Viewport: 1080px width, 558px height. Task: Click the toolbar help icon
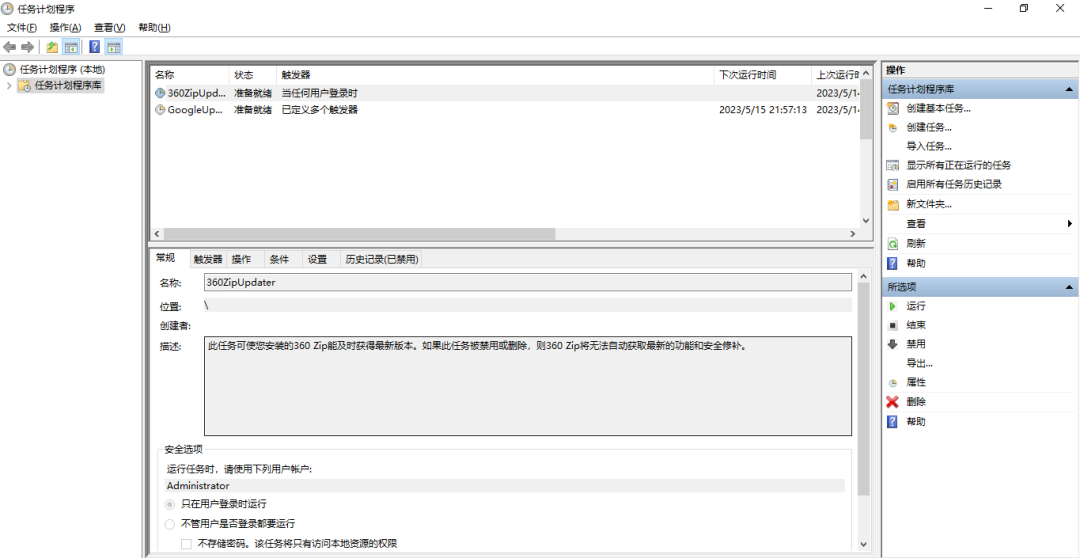tap(94, 47)
